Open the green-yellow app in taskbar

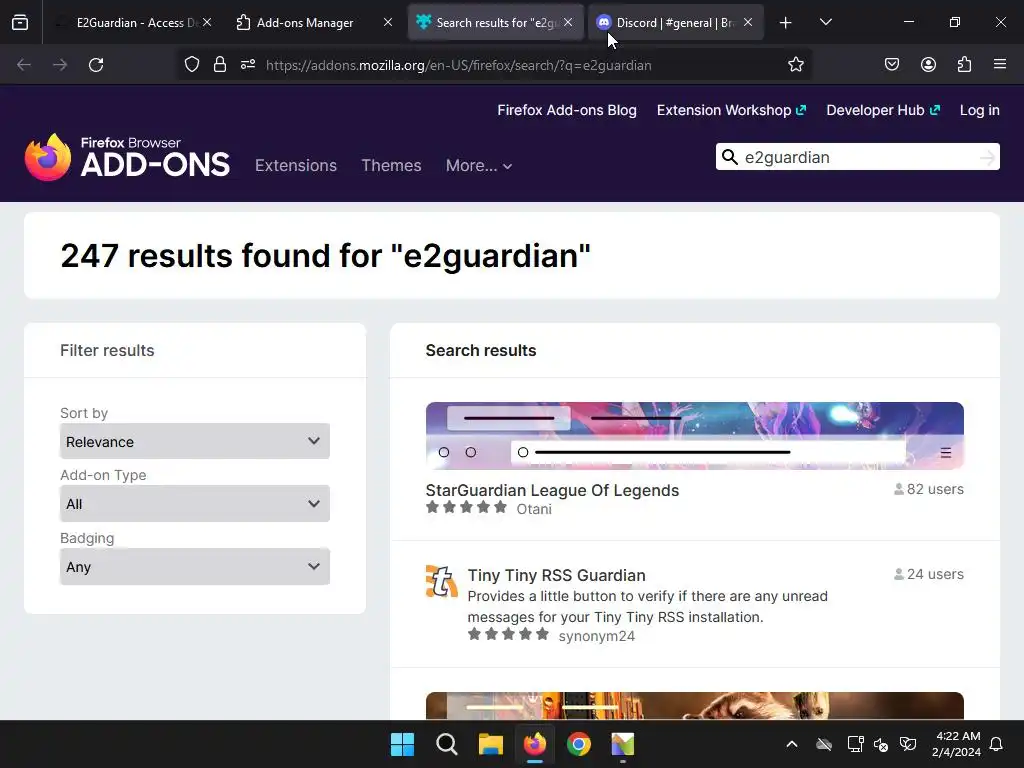coord(623,744)
